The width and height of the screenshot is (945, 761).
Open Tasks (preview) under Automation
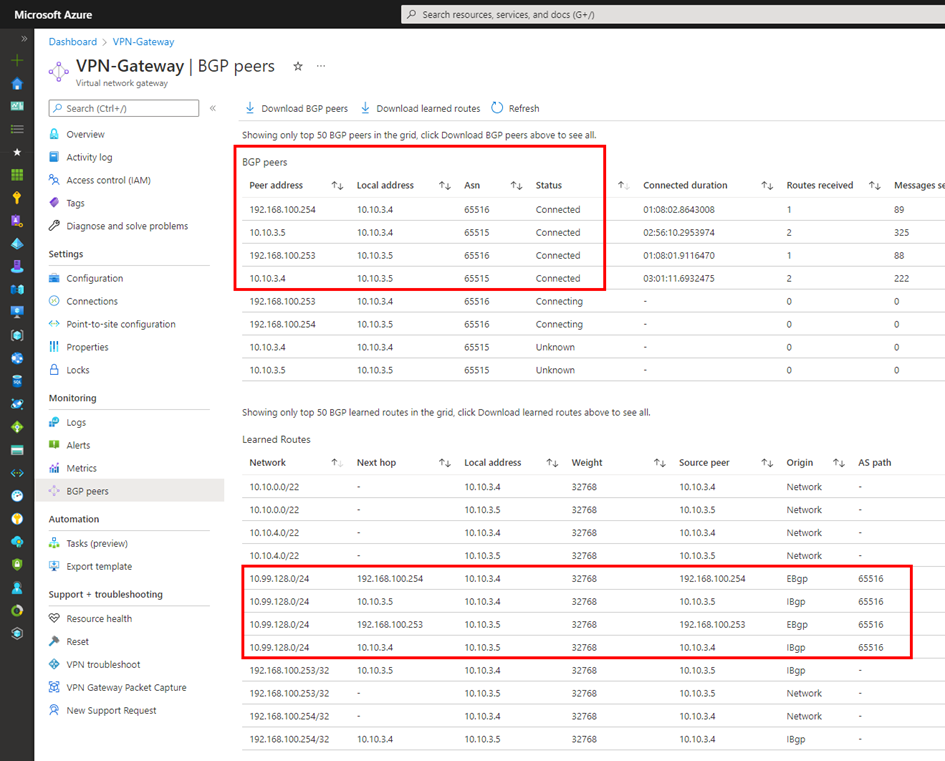[97, 543]
